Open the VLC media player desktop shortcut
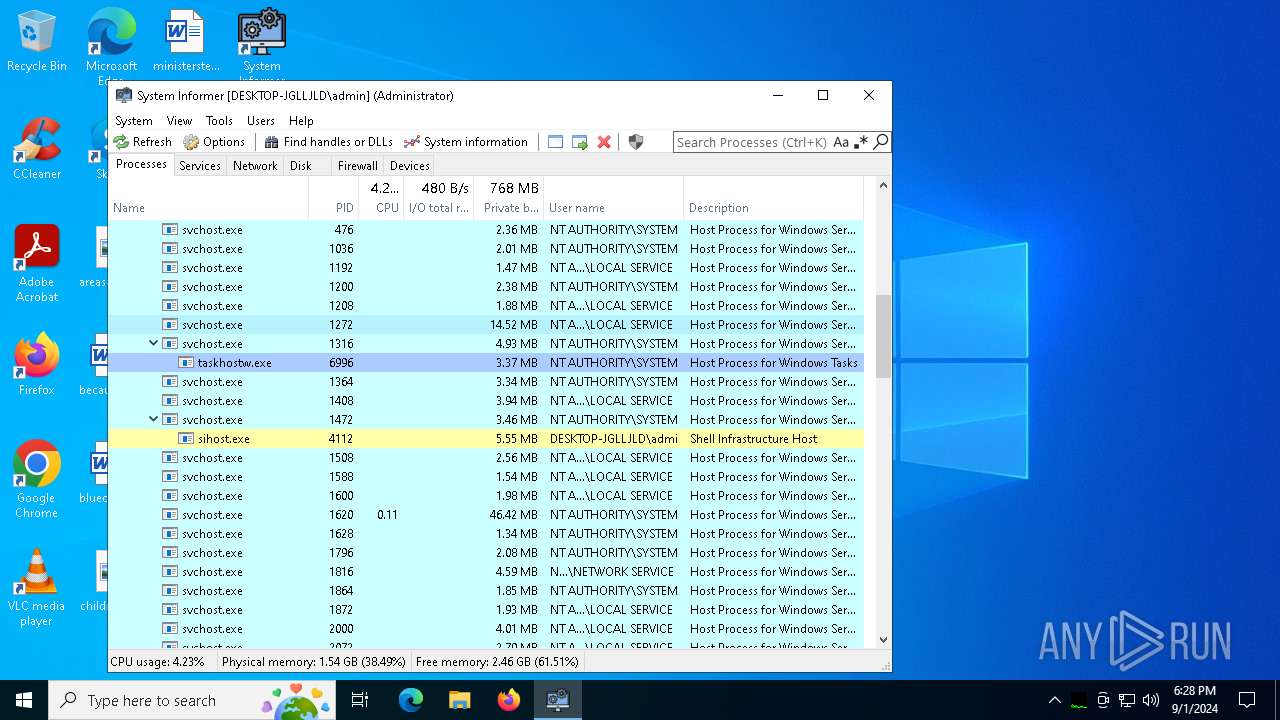This screenshot has width=1280, height=720. point(37,588)
